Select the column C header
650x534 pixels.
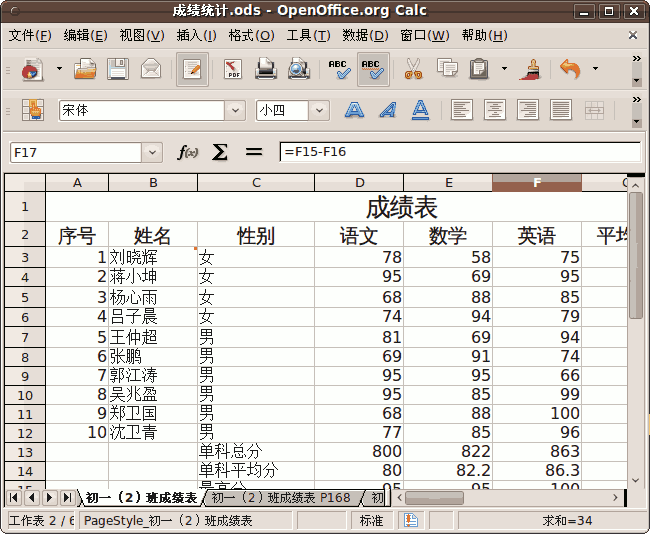point(256,183)
